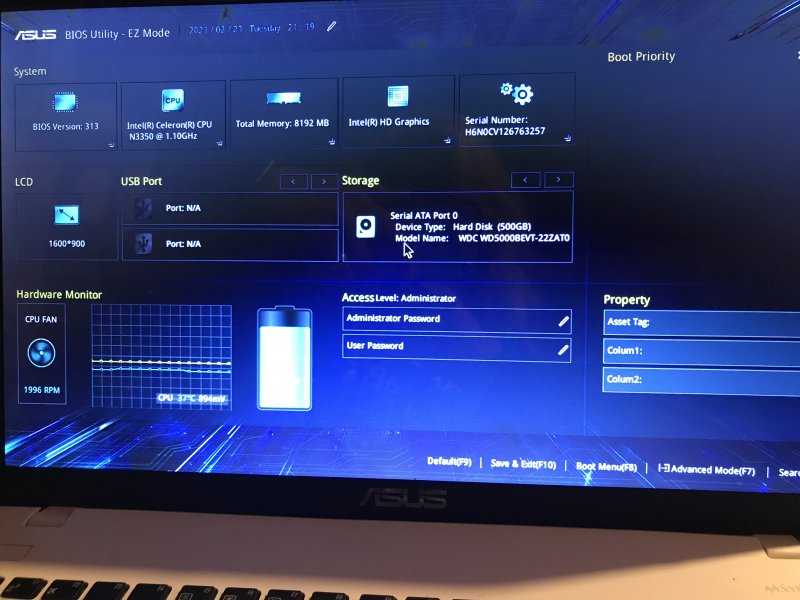Click the first USB port icon
Screen dimensions: 800x600
pos(143,209)
